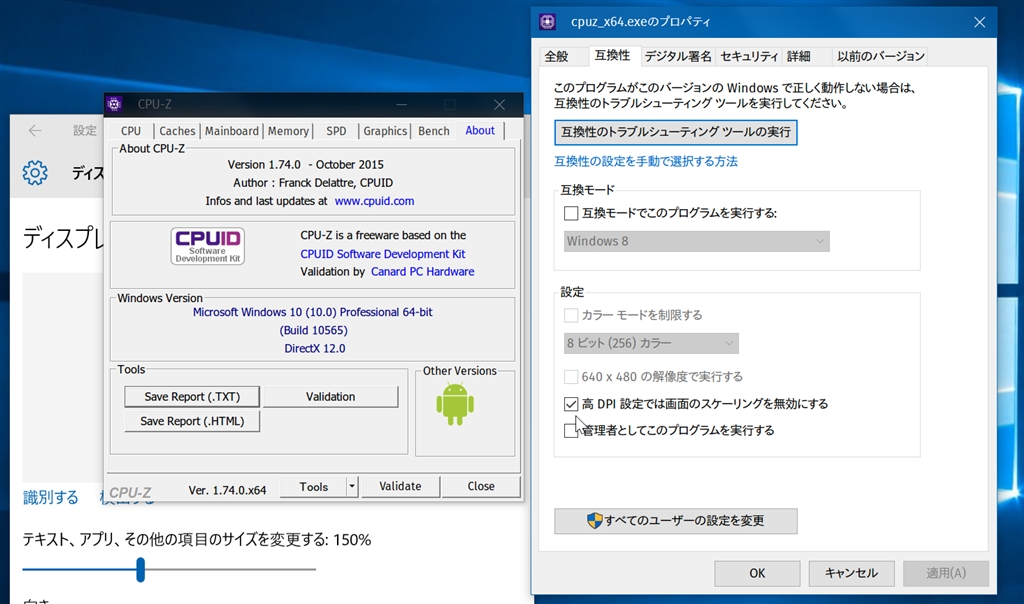Open the www.cpuid.com link
The image size is (1024, 604).
tap(374, 201)
